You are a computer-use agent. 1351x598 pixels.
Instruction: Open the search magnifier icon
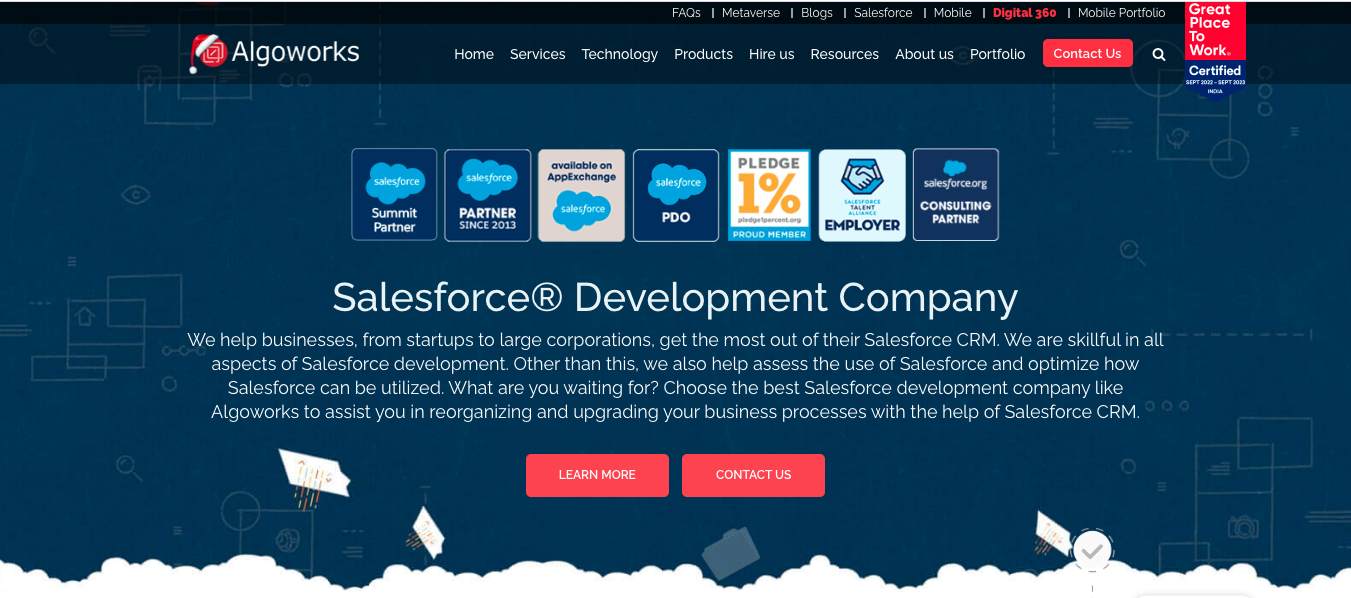pos(1159,55)
